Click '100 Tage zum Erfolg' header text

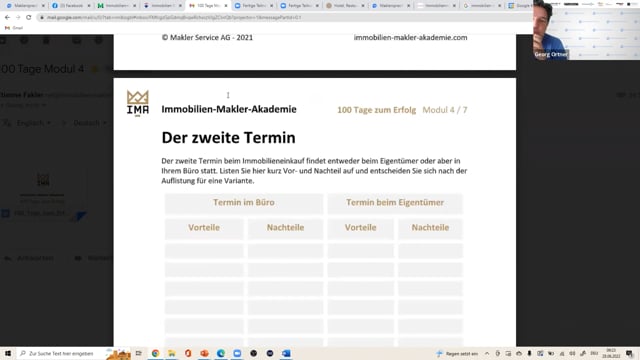(376, 110)
